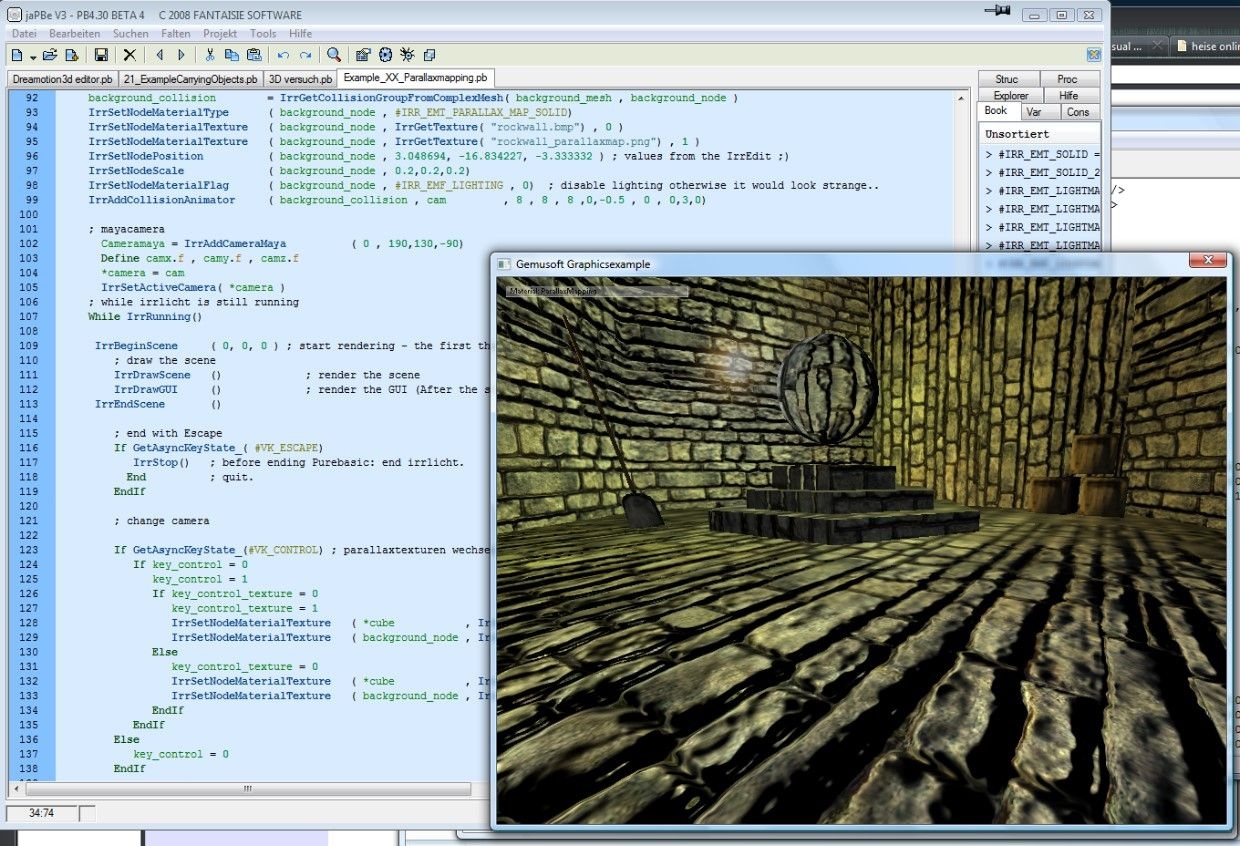Click the Save floppy disk icon
1240x846 pixels.
coord(101,55)
